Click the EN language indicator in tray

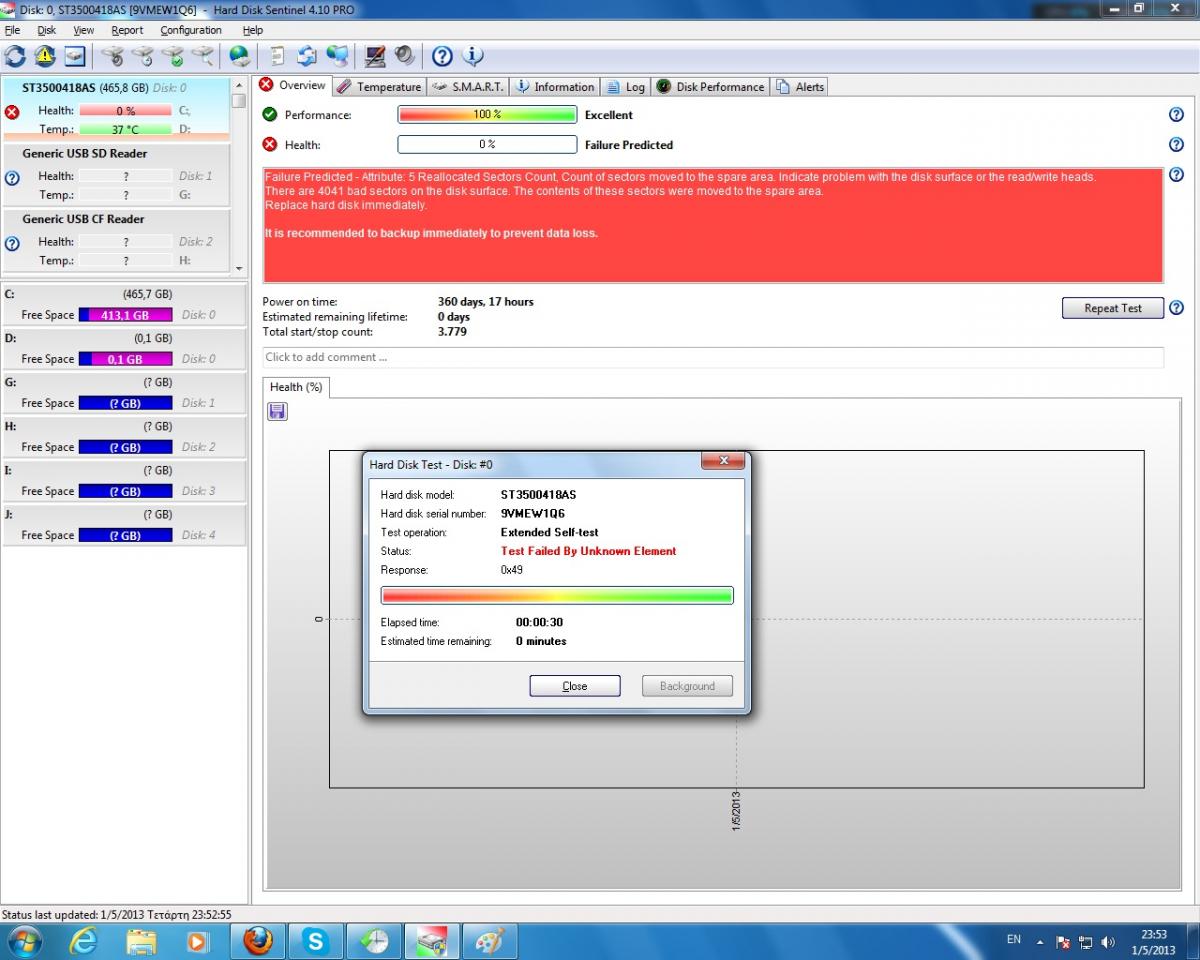click(1014, 940)
